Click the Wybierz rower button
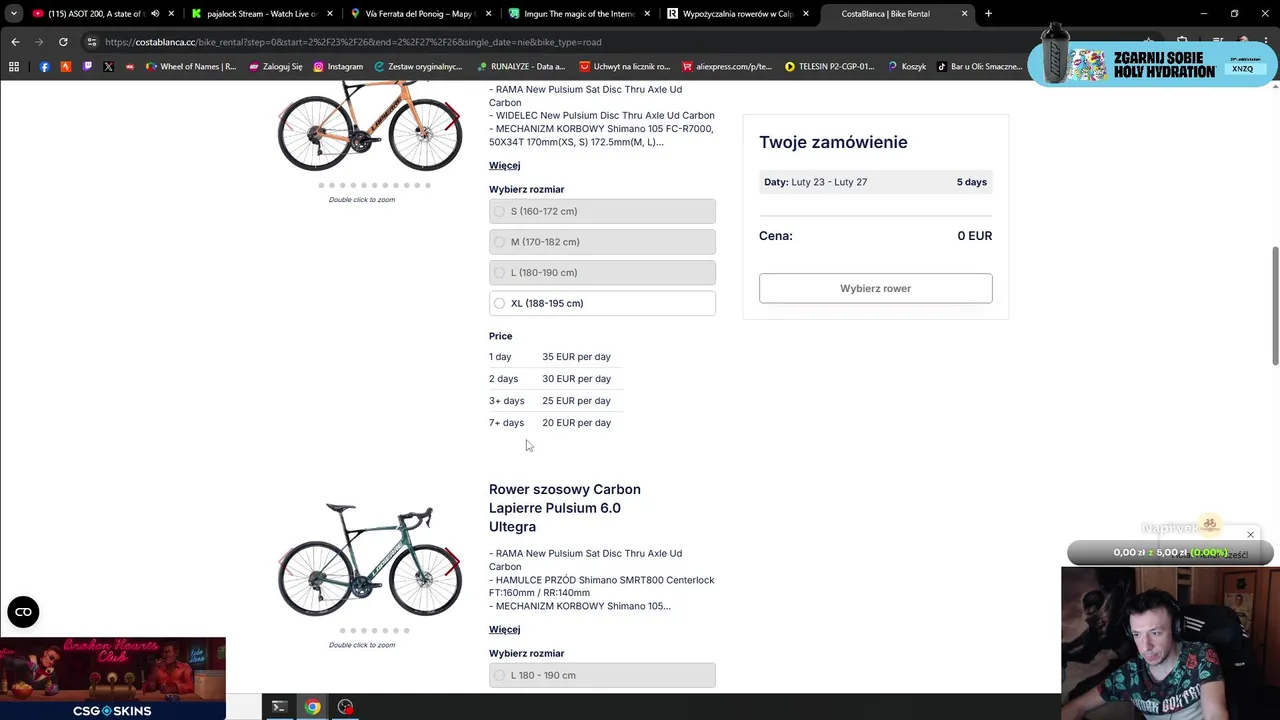Screen dimensions: 1280x720 [x=875, y=288]
